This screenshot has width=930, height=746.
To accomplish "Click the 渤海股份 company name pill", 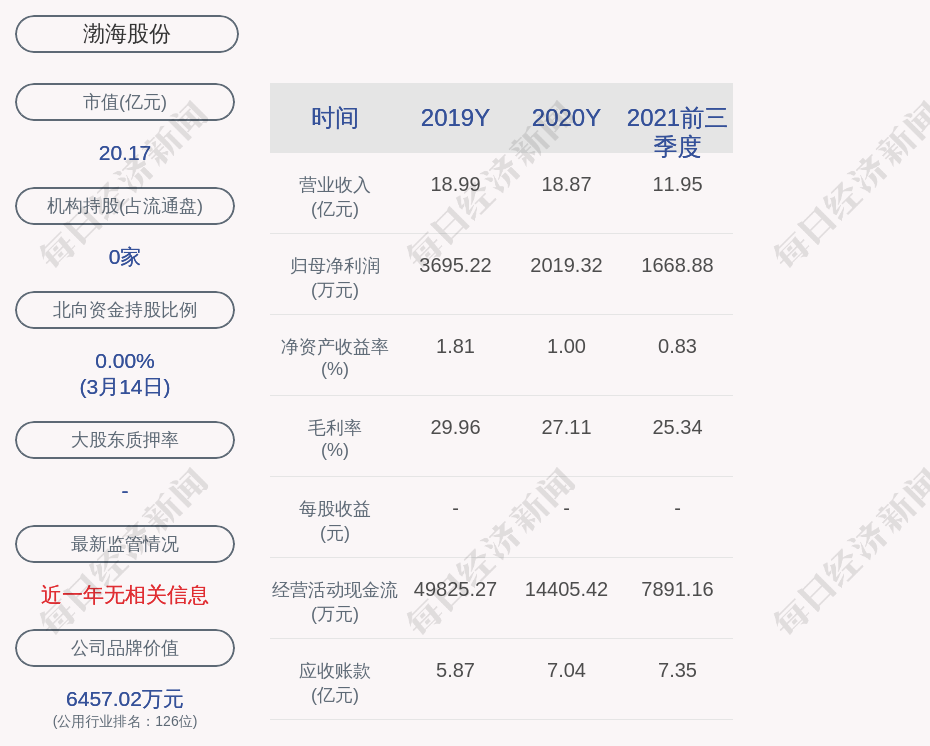I will (127, 34).
